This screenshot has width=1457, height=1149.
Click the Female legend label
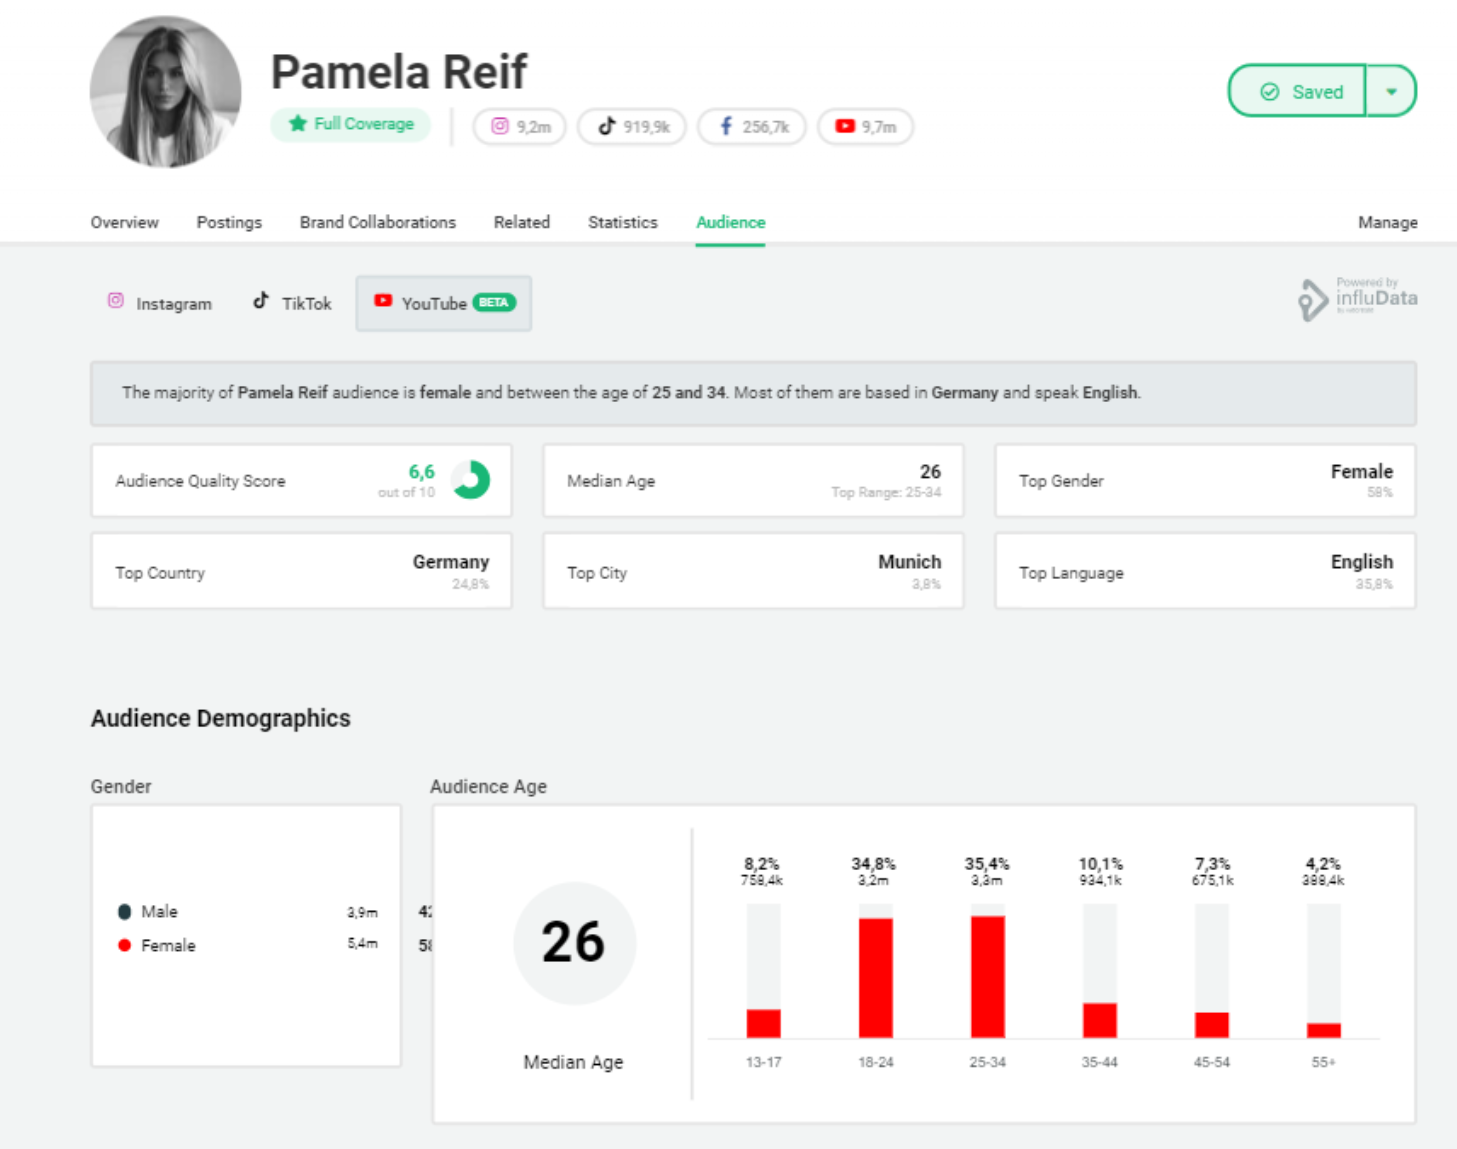(168, 945)
